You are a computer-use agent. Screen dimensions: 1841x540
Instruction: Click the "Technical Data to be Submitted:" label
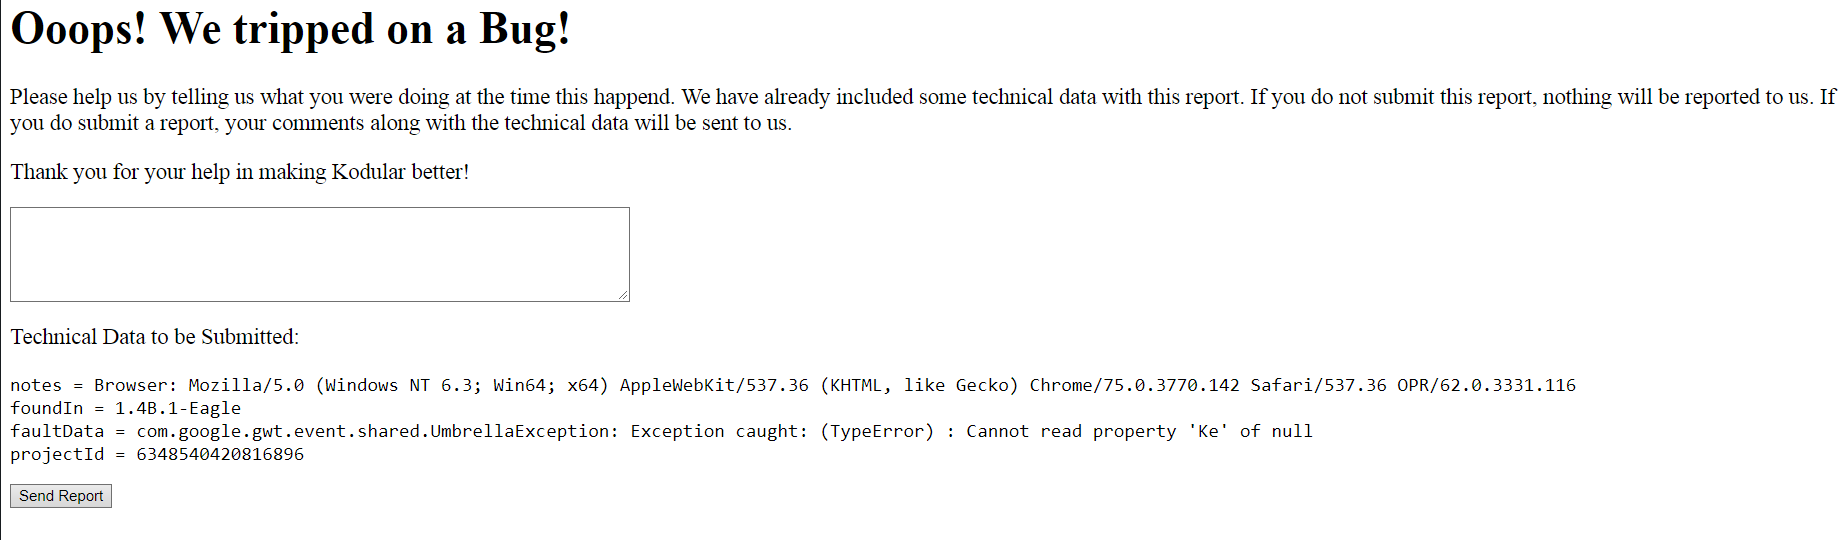click(x=155, y=337)
